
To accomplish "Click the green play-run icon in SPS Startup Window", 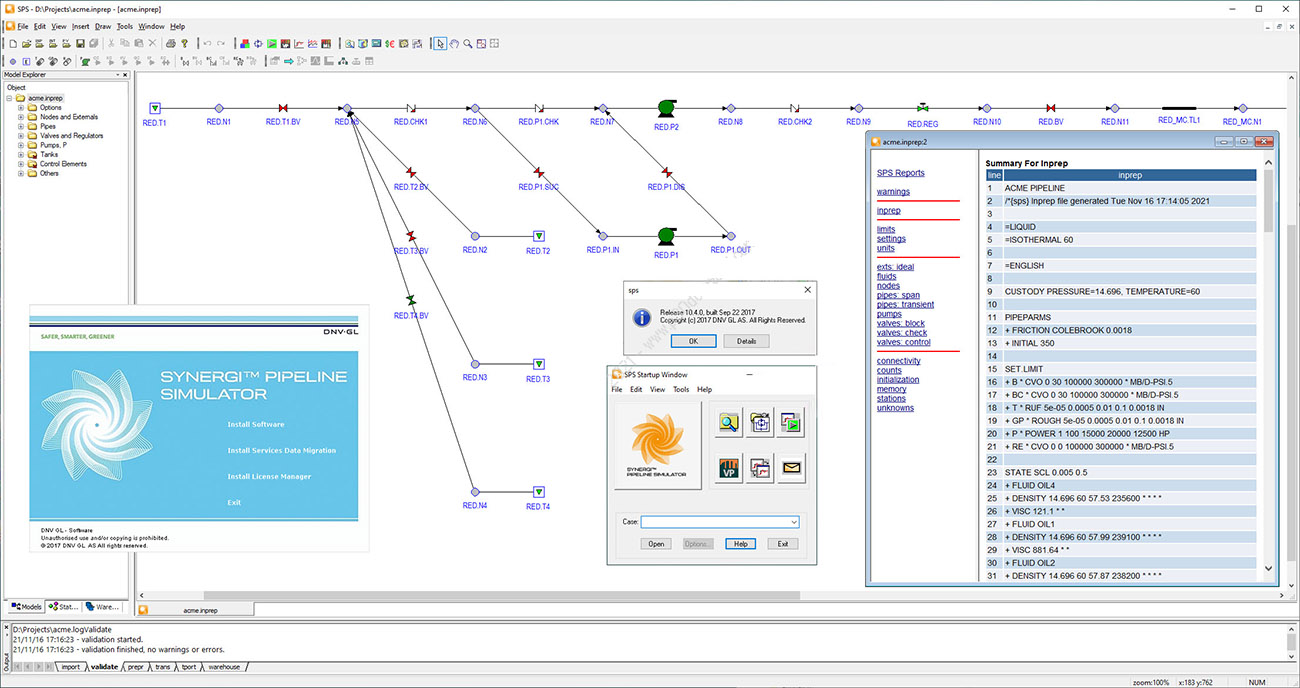I will click(x=791, y=422).
